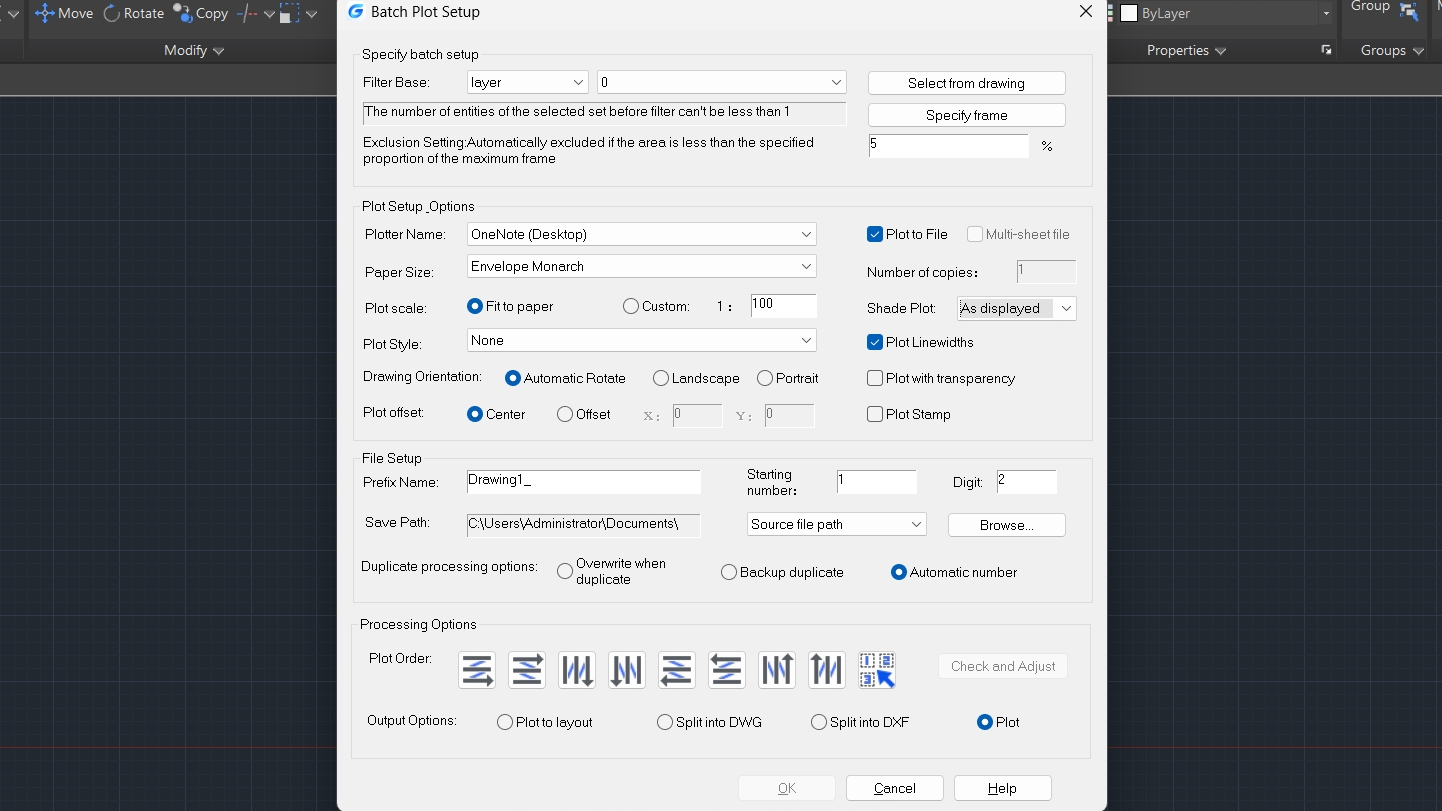This screenshot has height=811, width=1442.
Task: Click the Copy tool in the Modify panel
Action: [201, 13]
